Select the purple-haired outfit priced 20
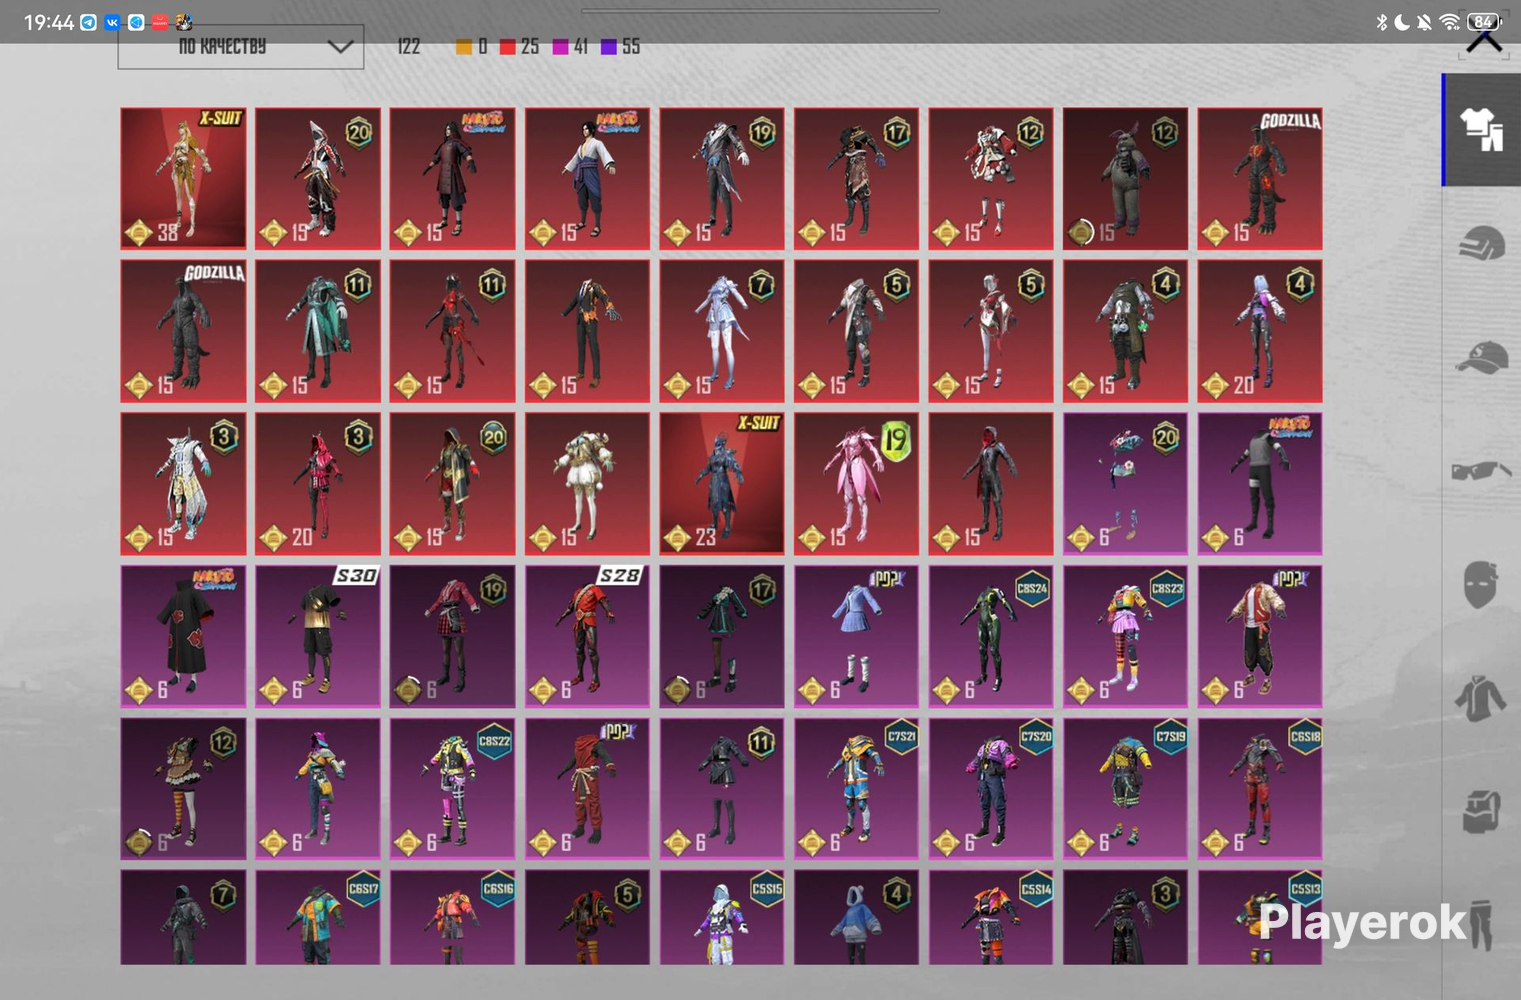The image size is (1521, 1000). (1260, 331)
